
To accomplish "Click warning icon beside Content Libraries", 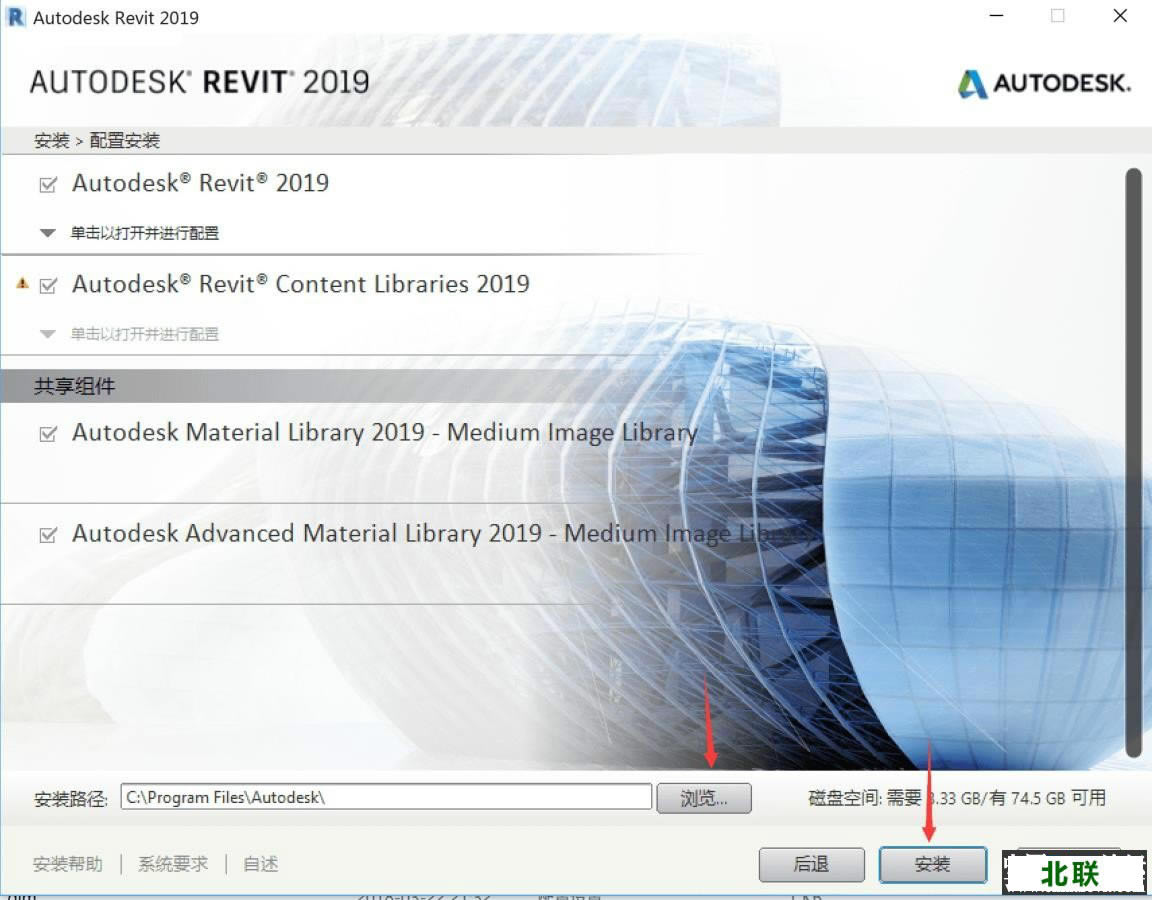I will (23, 284).
